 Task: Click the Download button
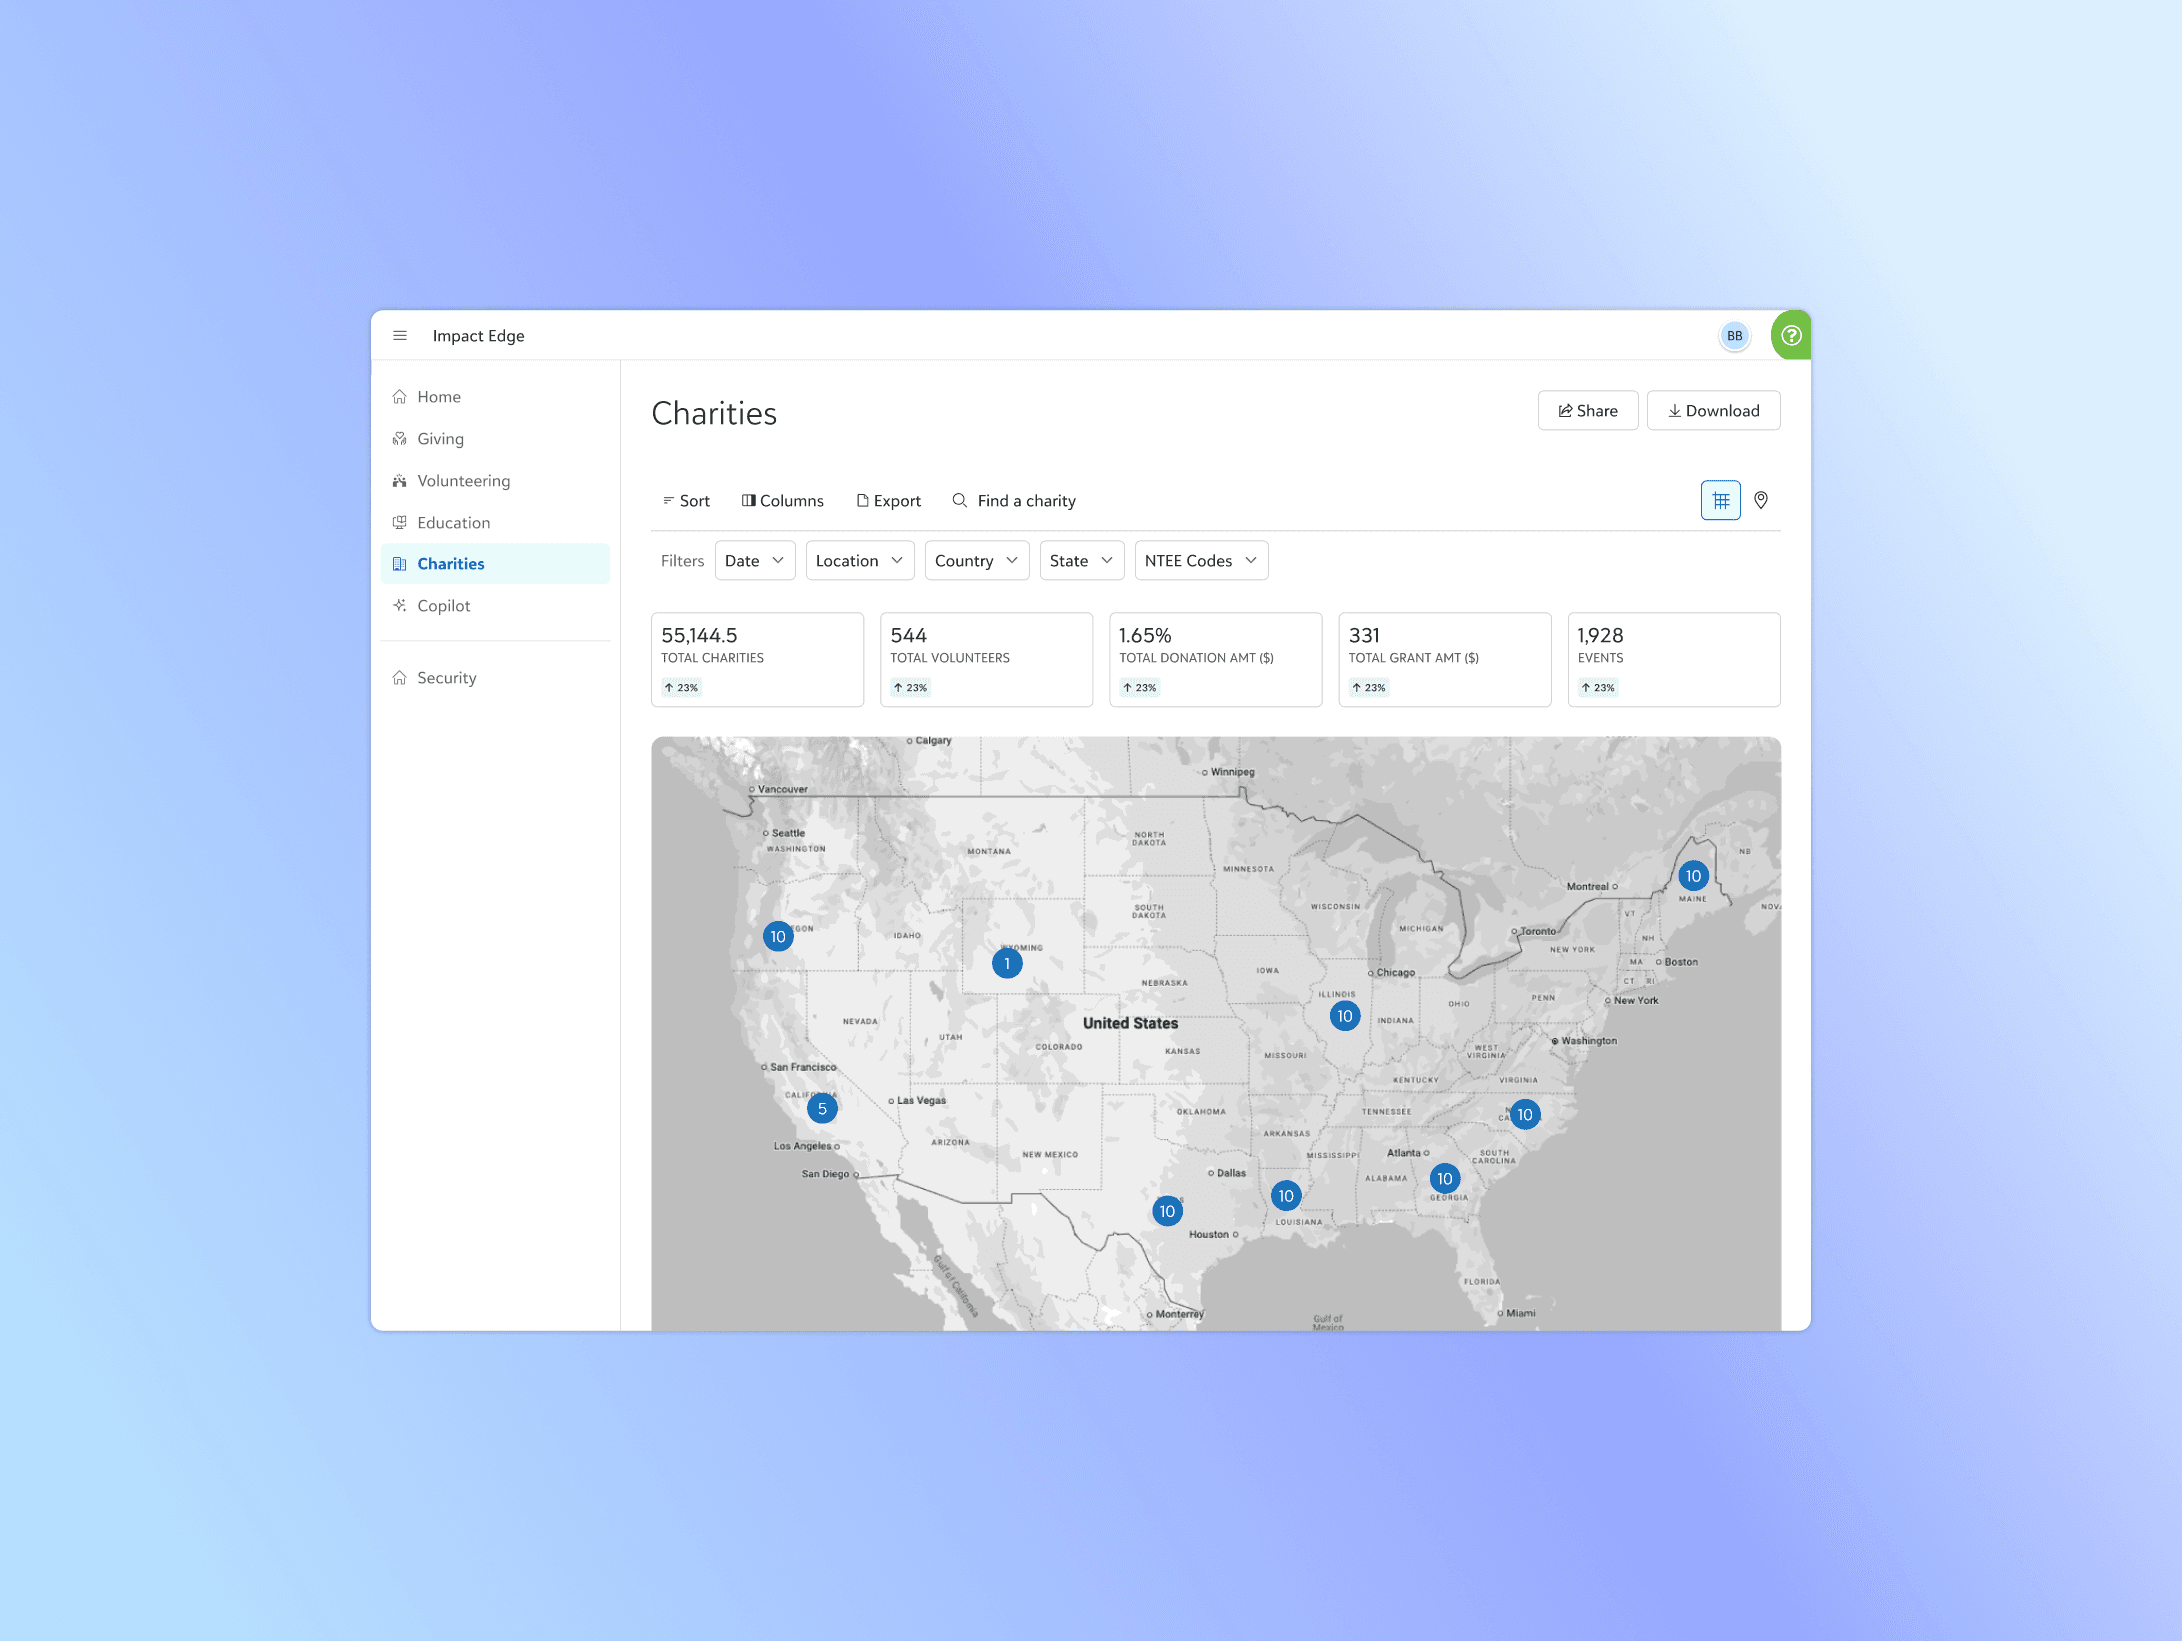point(1713,411)
